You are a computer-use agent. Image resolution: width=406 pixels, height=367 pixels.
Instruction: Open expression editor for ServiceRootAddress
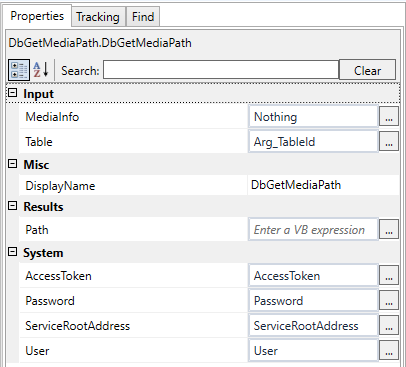[389, 326]
